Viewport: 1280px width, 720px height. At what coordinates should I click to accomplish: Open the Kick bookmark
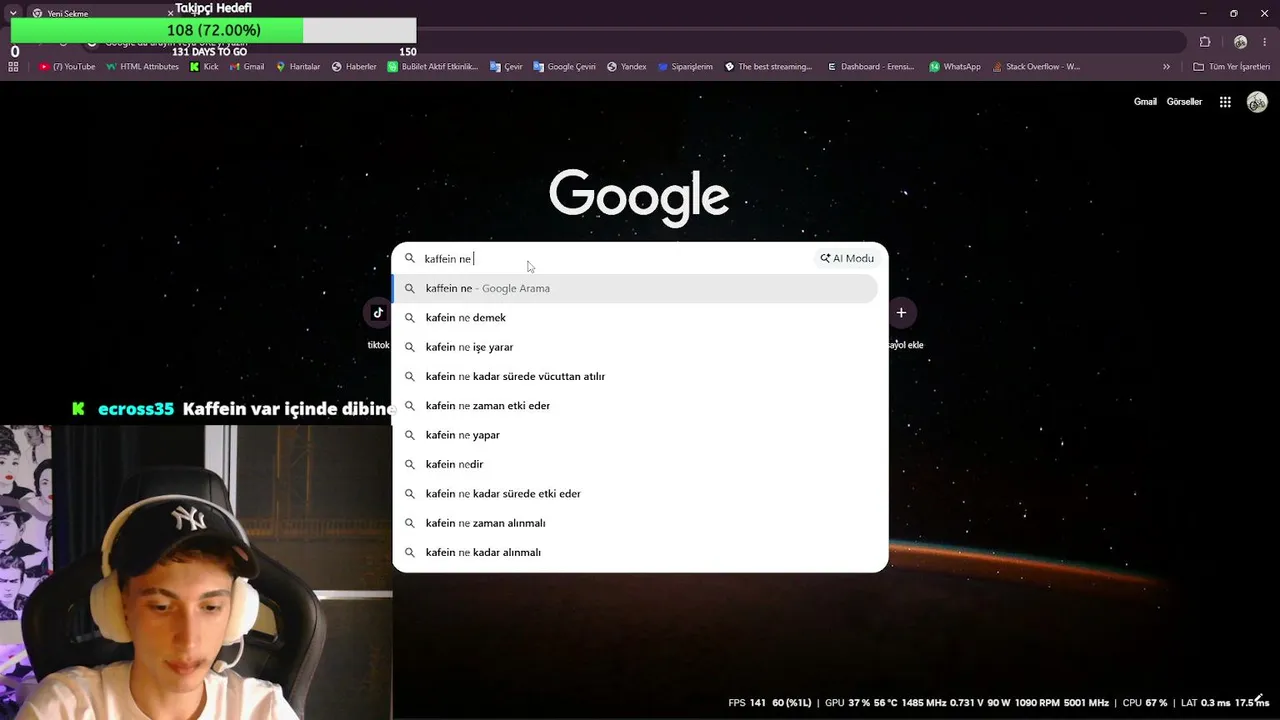[204, 67]
